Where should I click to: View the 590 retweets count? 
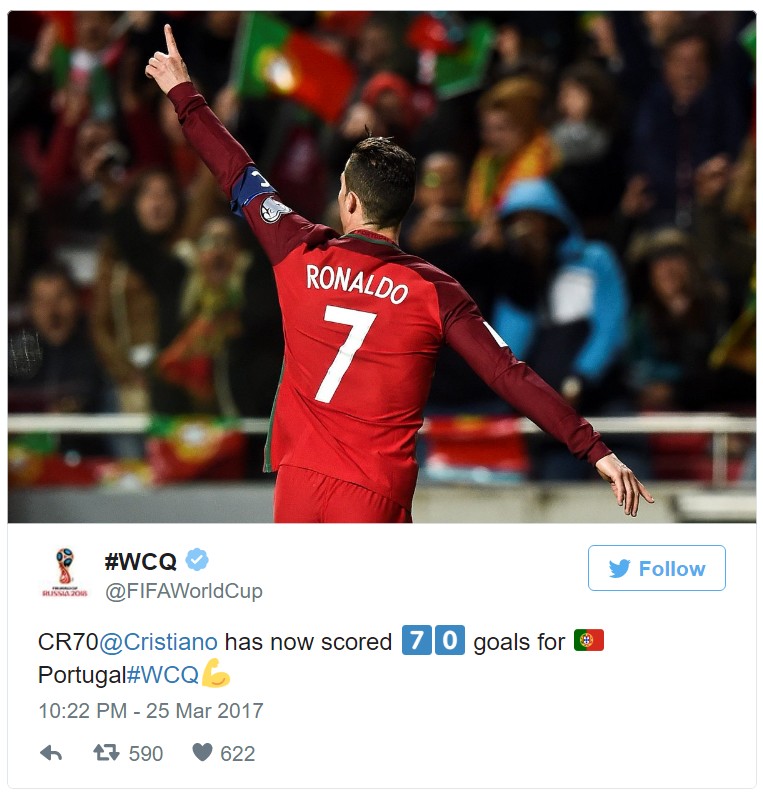point(145,753)
